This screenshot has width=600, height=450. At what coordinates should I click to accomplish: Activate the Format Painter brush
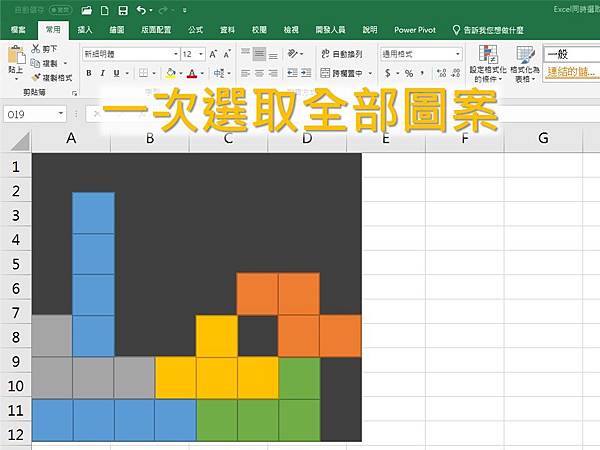point(36,78)
